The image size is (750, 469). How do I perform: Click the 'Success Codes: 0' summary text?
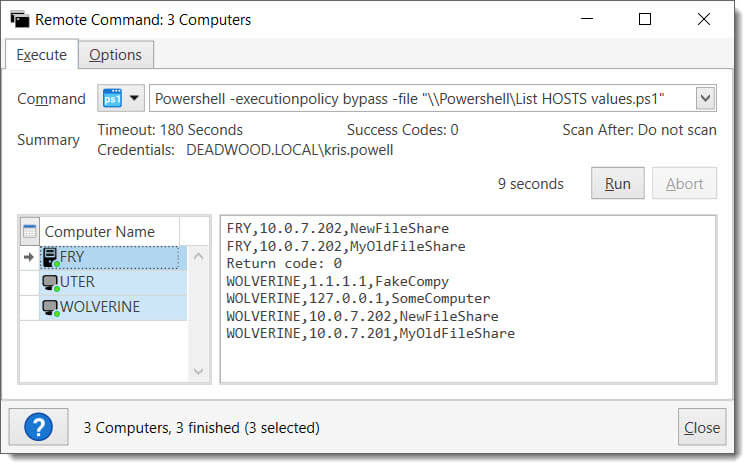pos(403,130)
